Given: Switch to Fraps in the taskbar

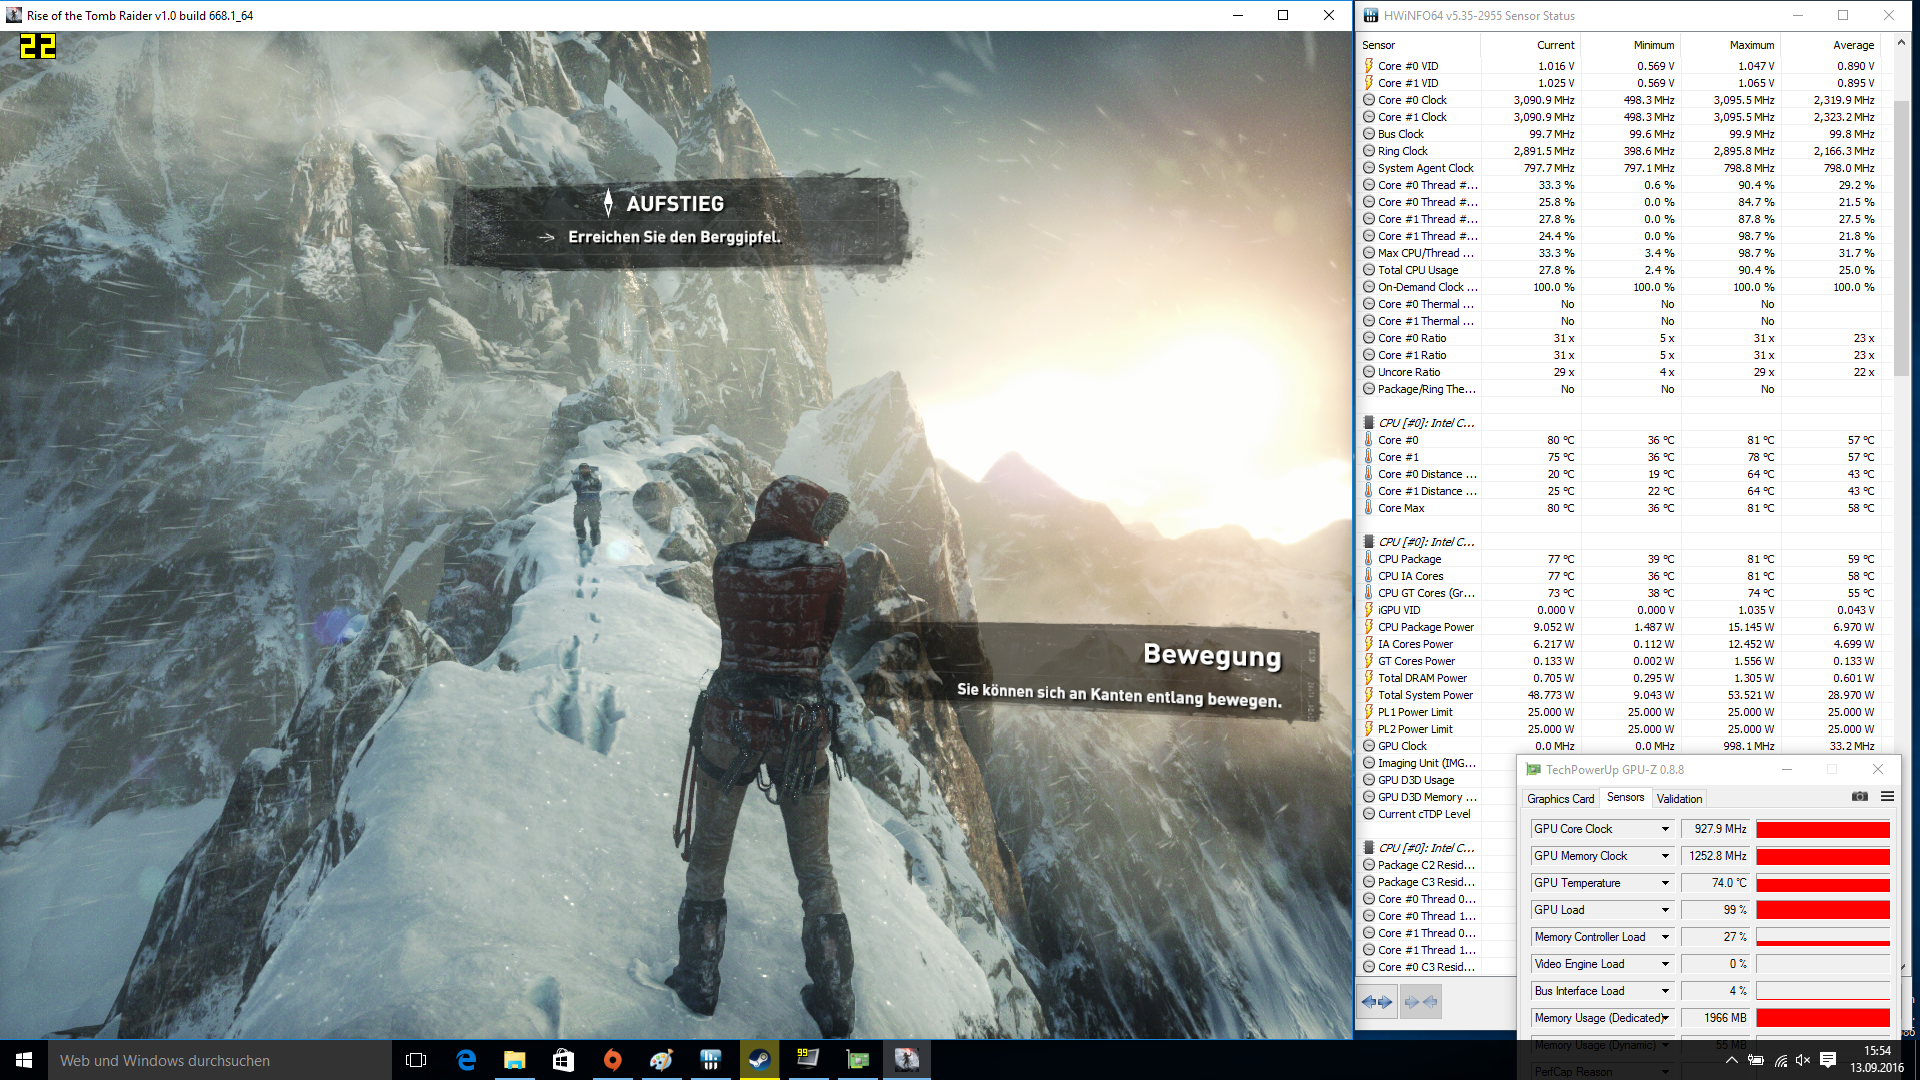Looking at the screenshot, I should 808,1060.
